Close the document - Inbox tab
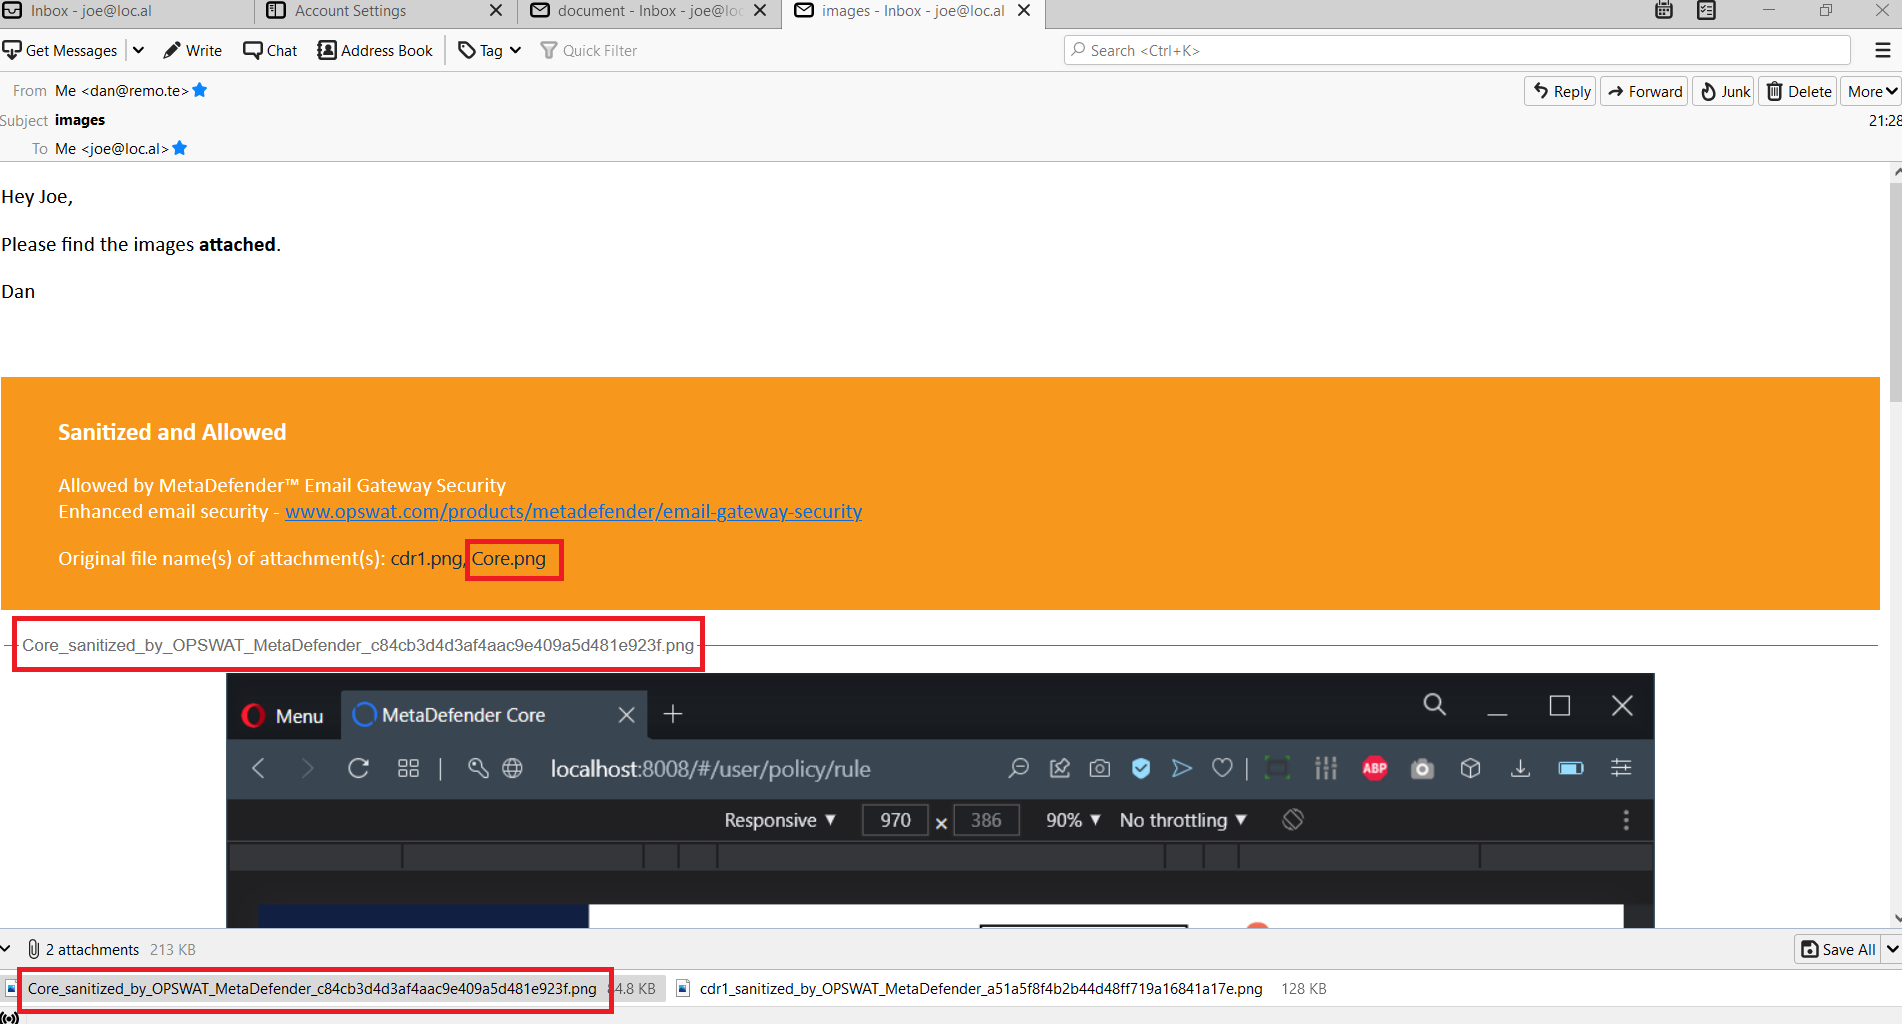Viewport: 1902px width, 1024px height. (x=760, y=11)
